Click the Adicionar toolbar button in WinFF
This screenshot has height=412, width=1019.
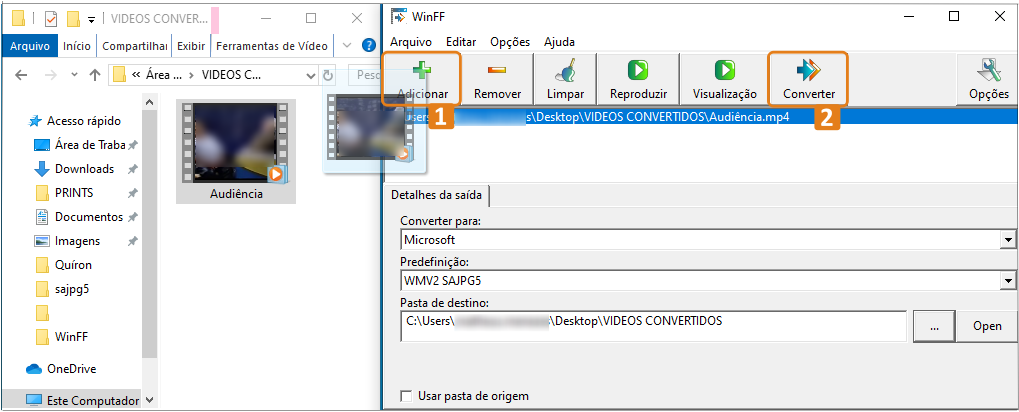pos(422,79)
